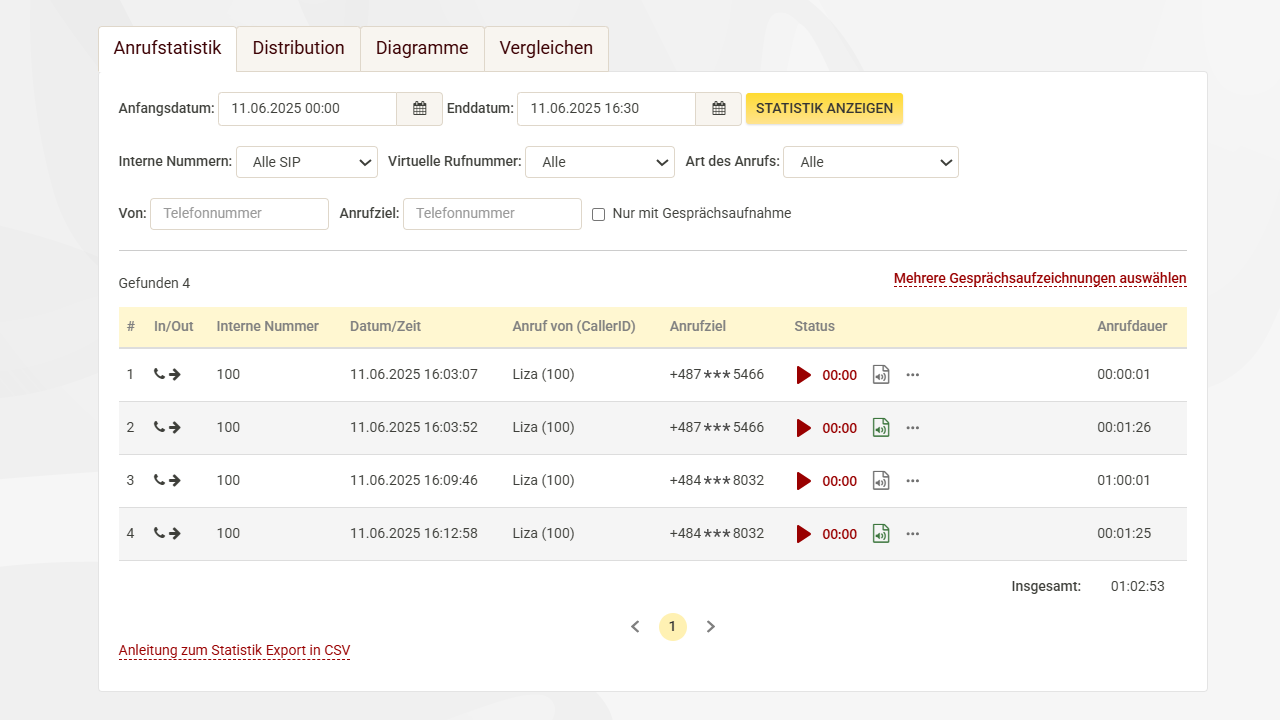Click +484***8032 in row 3
The image size is (1280, 720).
click(x=717, y=481)
